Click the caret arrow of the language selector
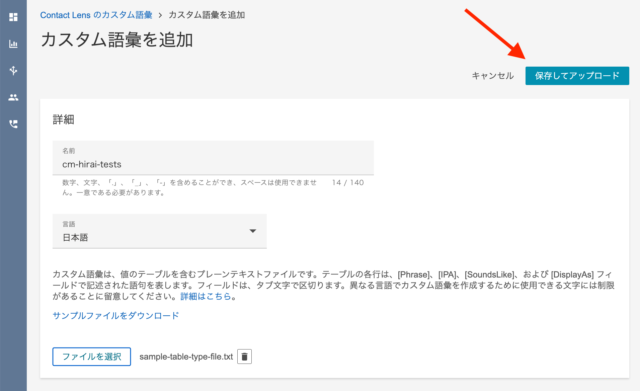The image size is (640, 391). [x=253, y=231]
